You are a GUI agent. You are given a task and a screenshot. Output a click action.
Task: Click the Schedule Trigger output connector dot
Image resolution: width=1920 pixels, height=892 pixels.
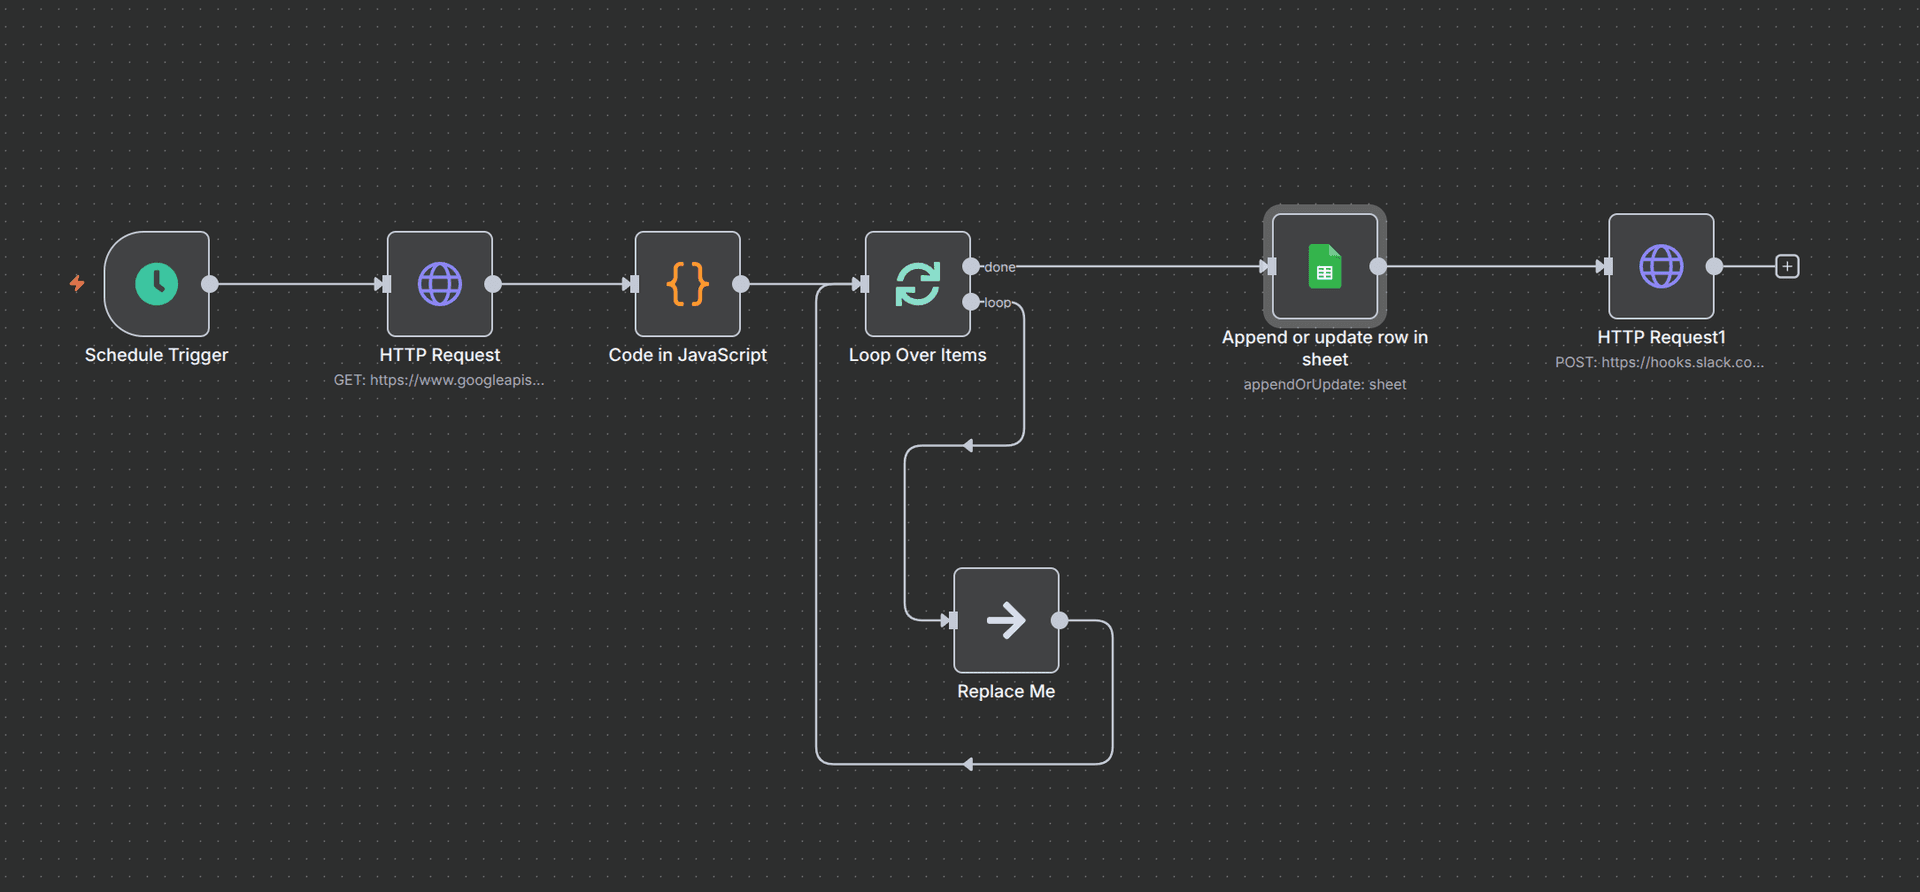point(210,284)
